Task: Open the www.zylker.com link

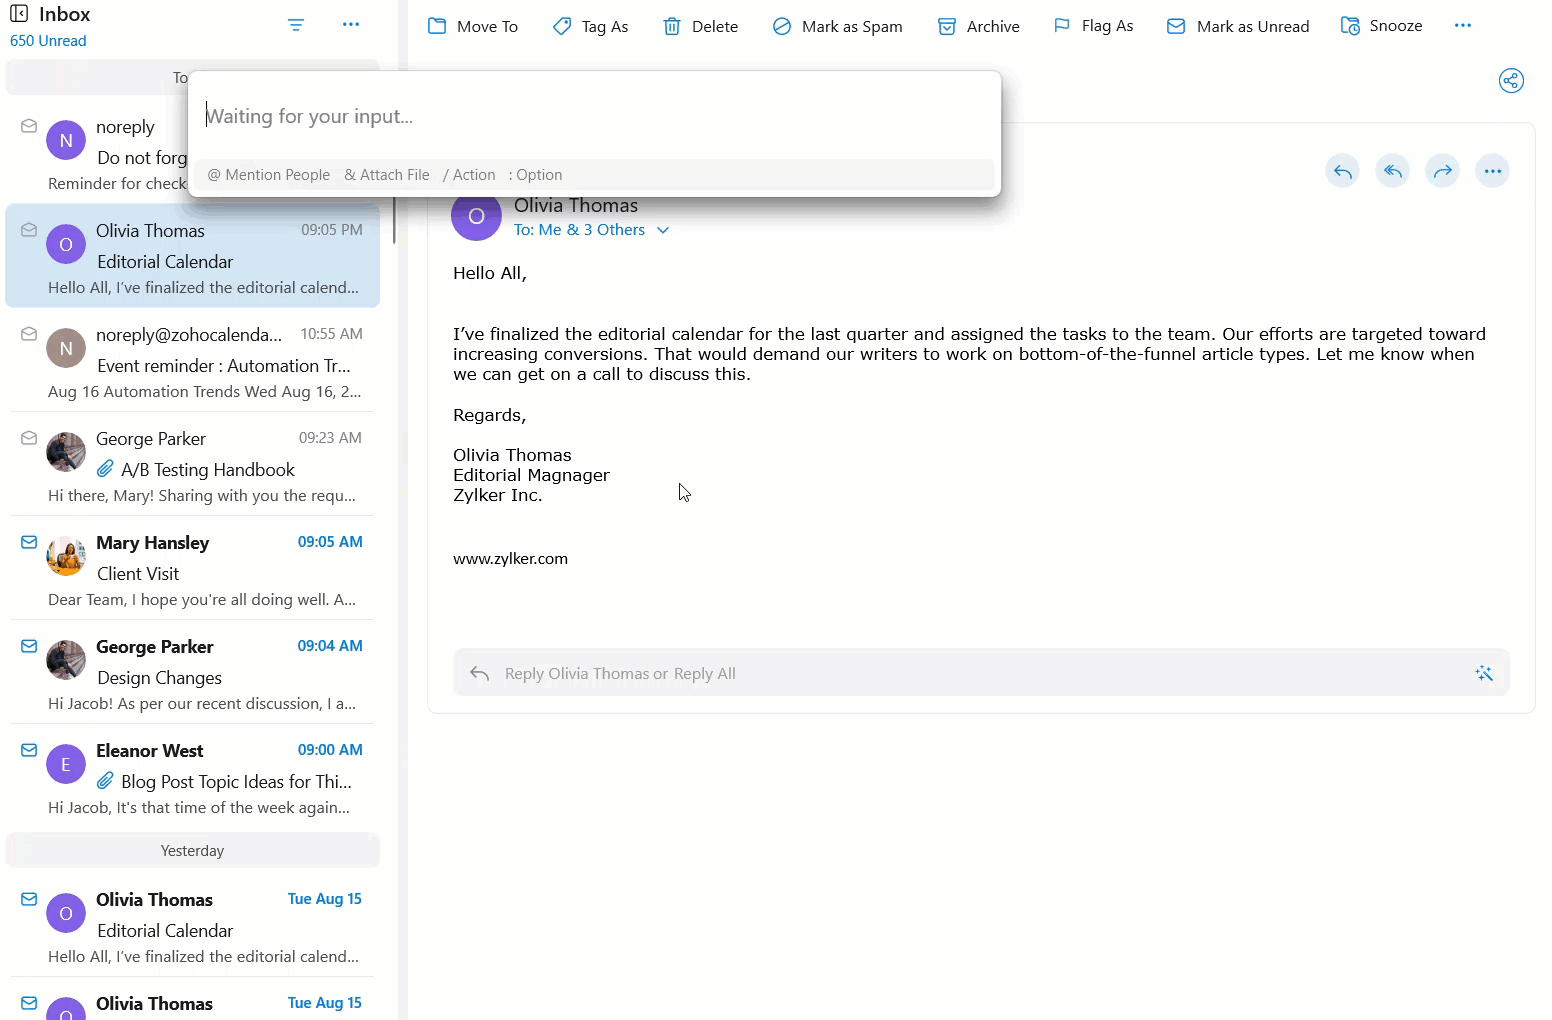Action: (x=510, y=559)
